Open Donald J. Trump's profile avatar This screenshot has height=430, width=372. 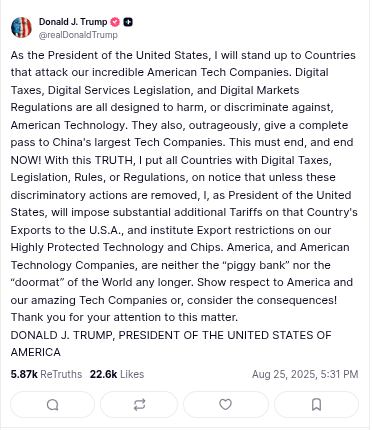21,28
